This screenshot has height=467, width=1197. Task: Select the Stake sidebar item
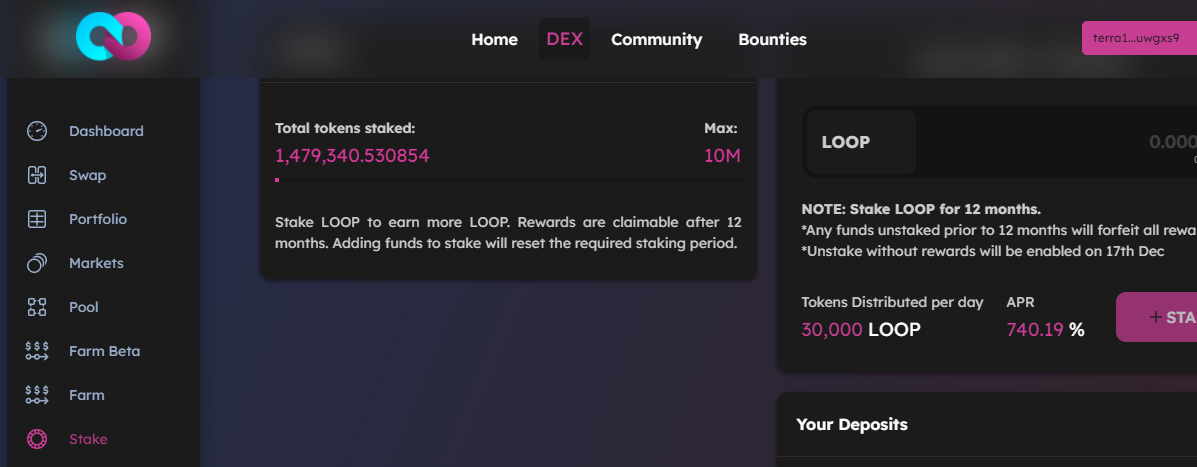coord(89,440)
